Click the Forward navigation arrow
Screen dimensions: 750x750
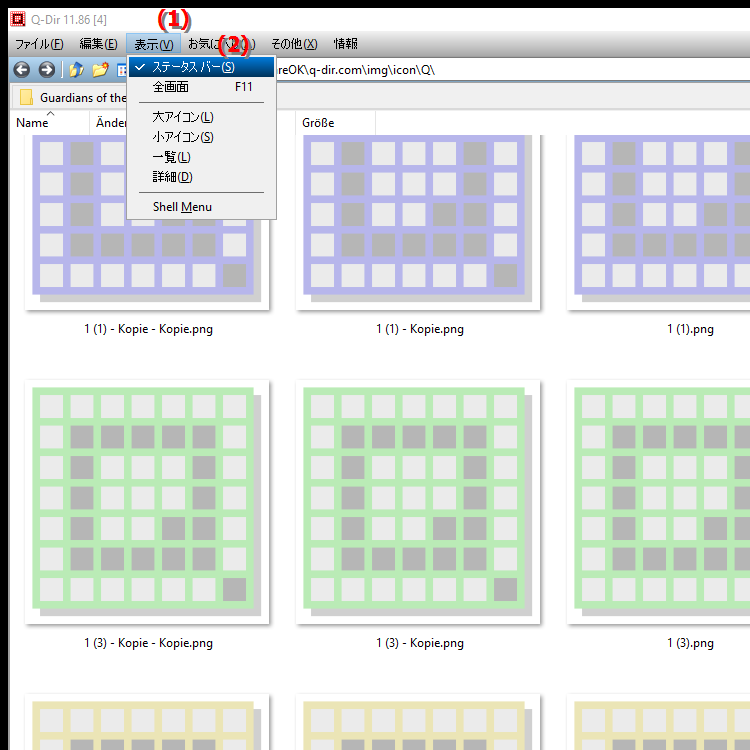click(x=46, y=70)
